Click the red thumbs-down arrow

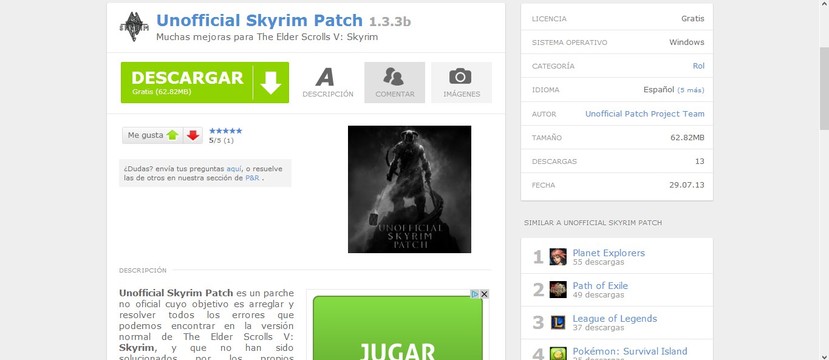point(193,135)
